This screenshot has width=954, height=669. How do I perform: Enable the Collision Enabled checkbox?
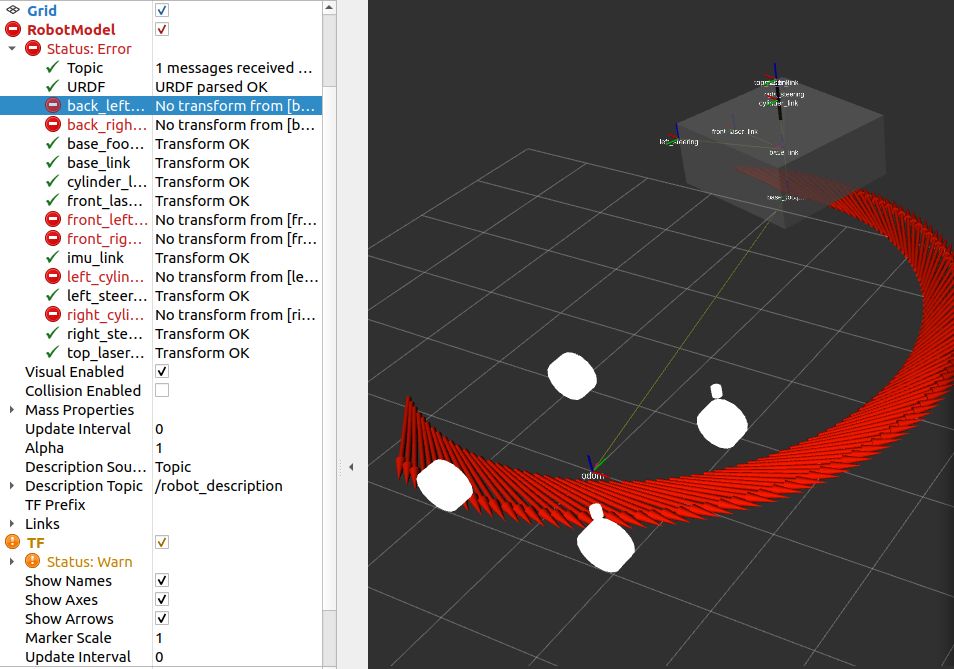pyautogui.click(x=162, y=390)
